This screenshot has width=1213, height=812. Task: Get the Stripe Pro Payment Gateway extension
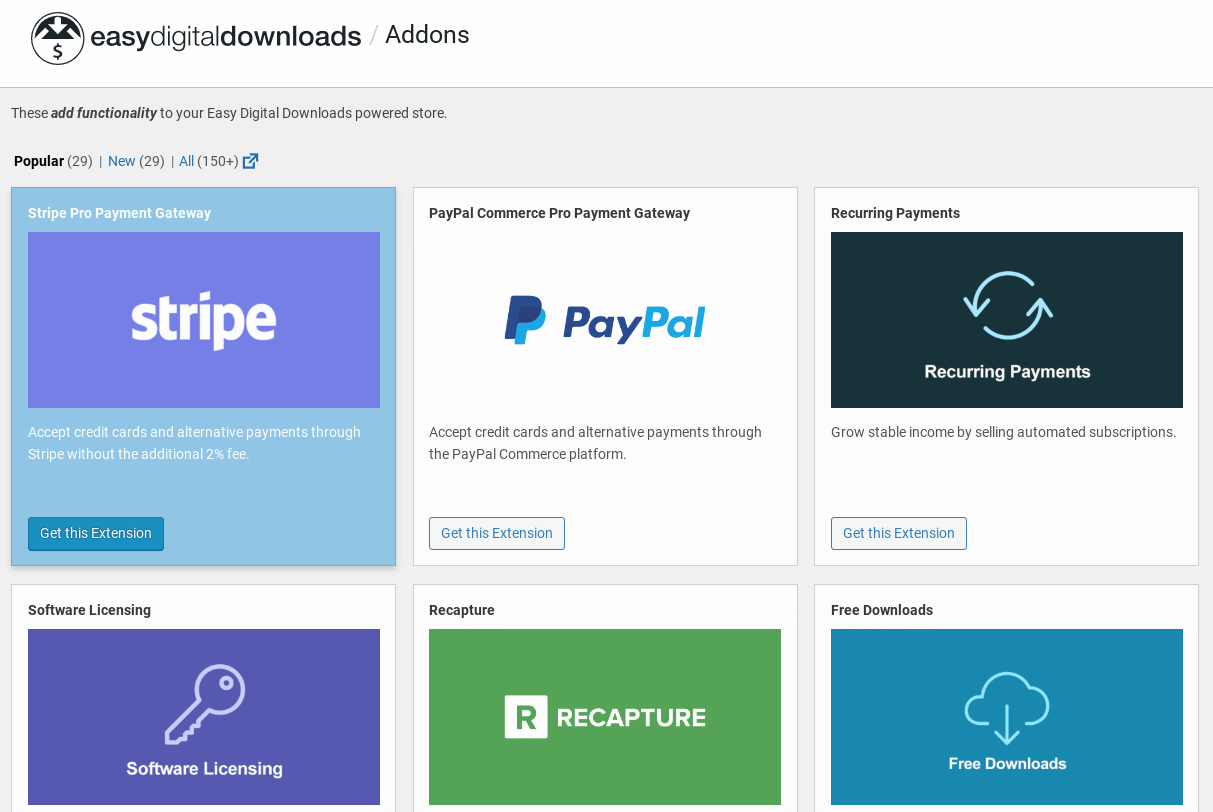click(x=95, y=533)
